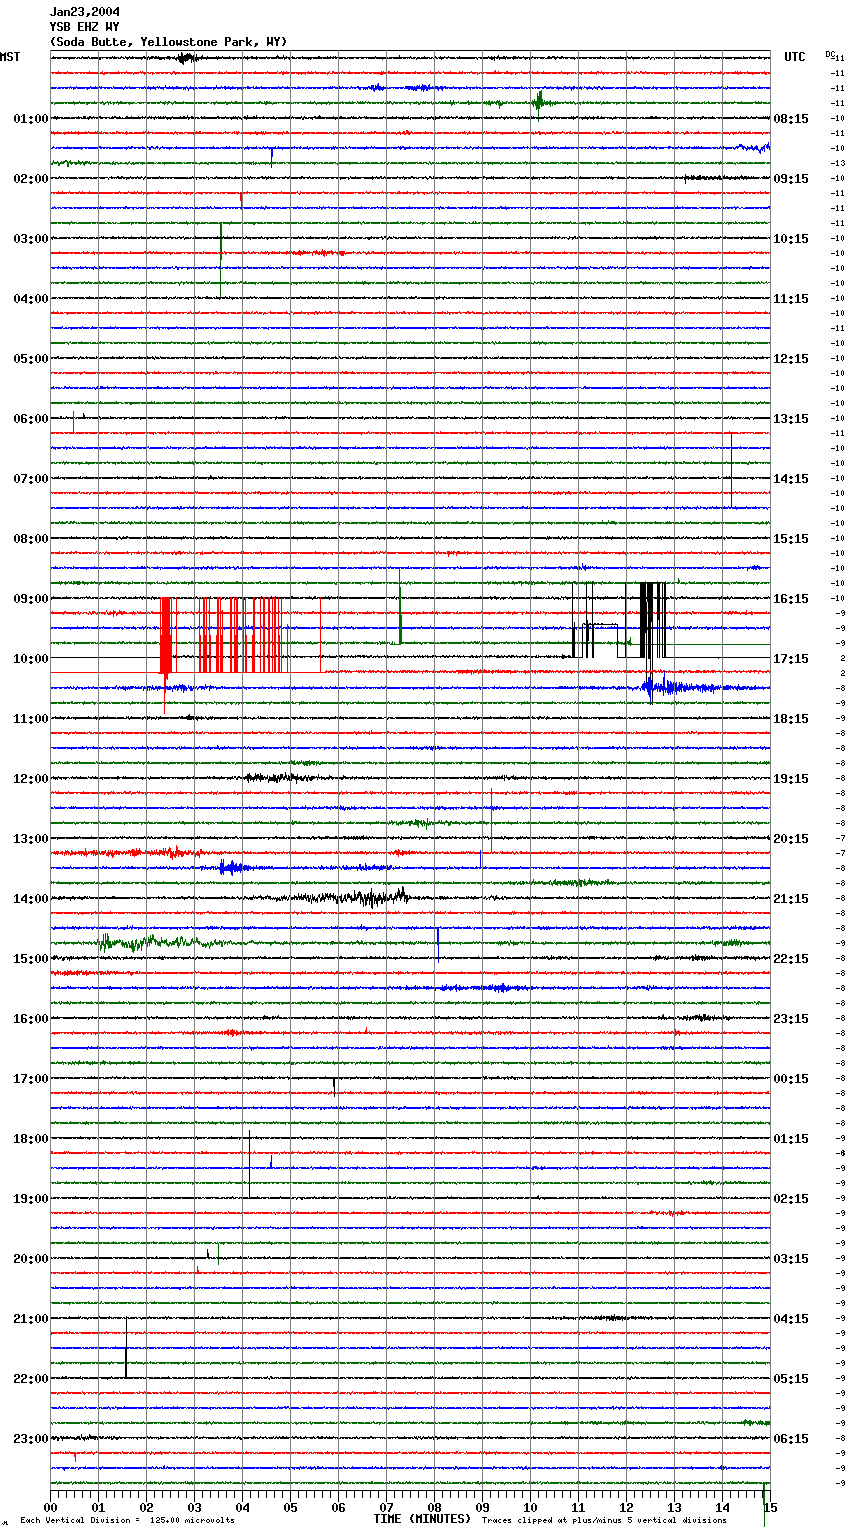Viewport: 850px width, 1534px height.
Task: Select the 22:00 MST row label
Action: tap(30, 1379)
